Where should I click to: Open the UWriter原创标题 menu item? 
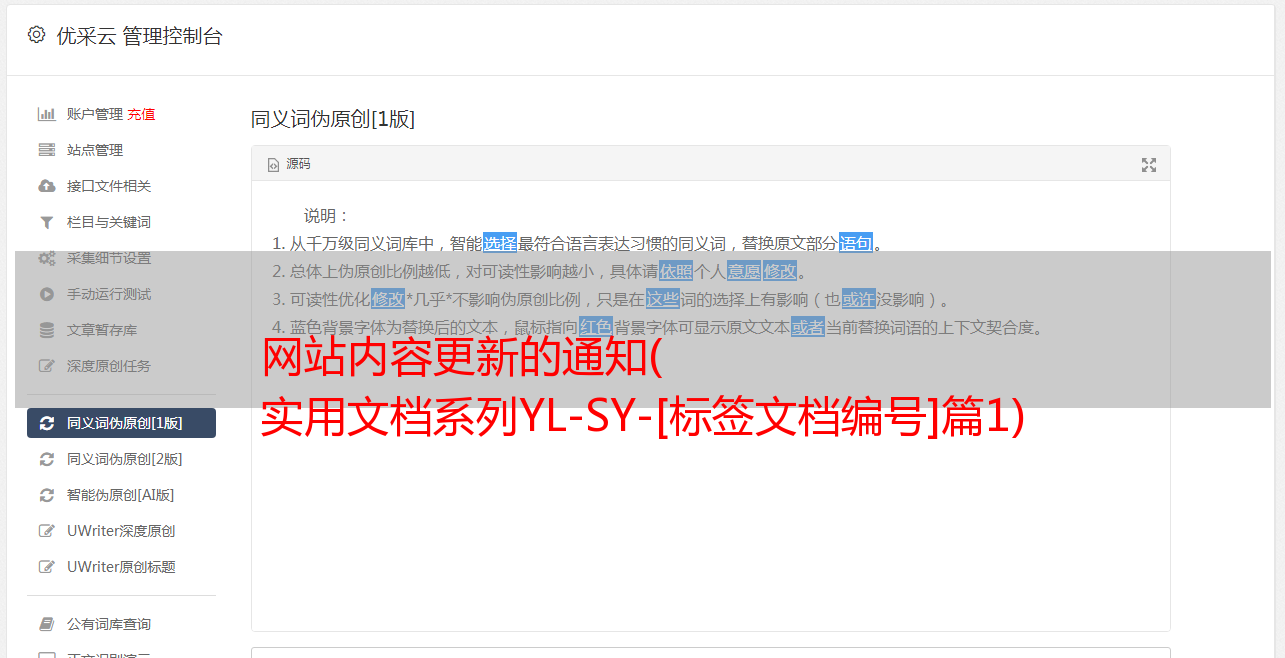pyautogui.click(x=121, y=567)
